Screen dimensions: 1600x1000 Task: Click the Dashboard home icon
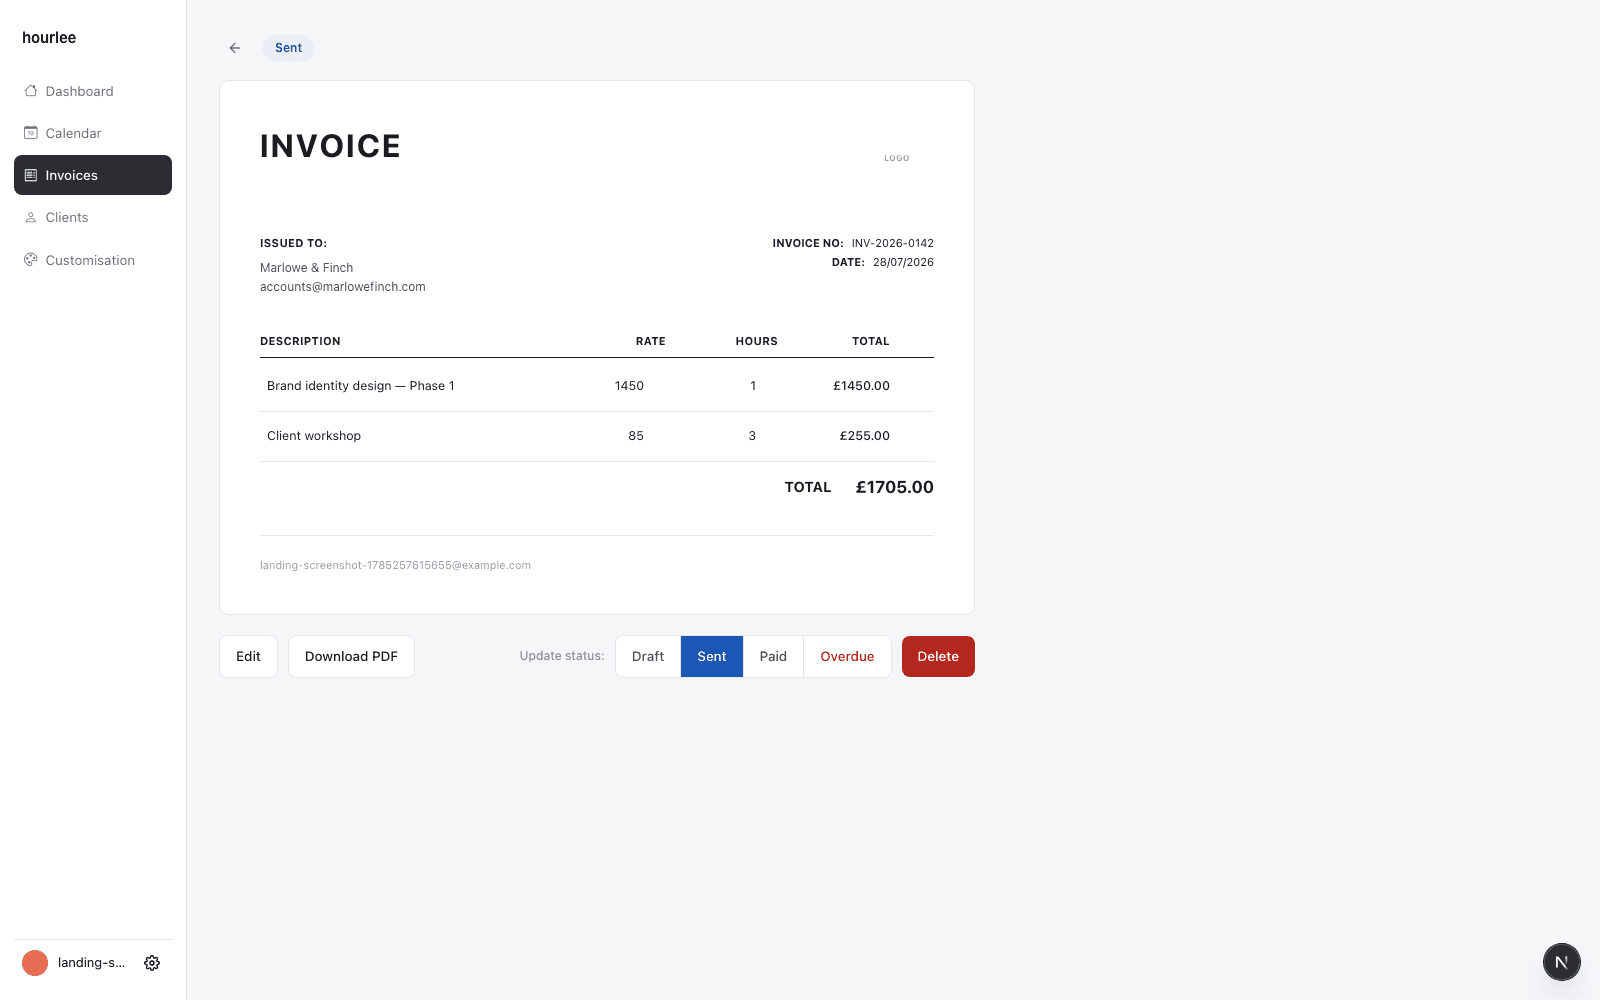[x=31, y=91]
